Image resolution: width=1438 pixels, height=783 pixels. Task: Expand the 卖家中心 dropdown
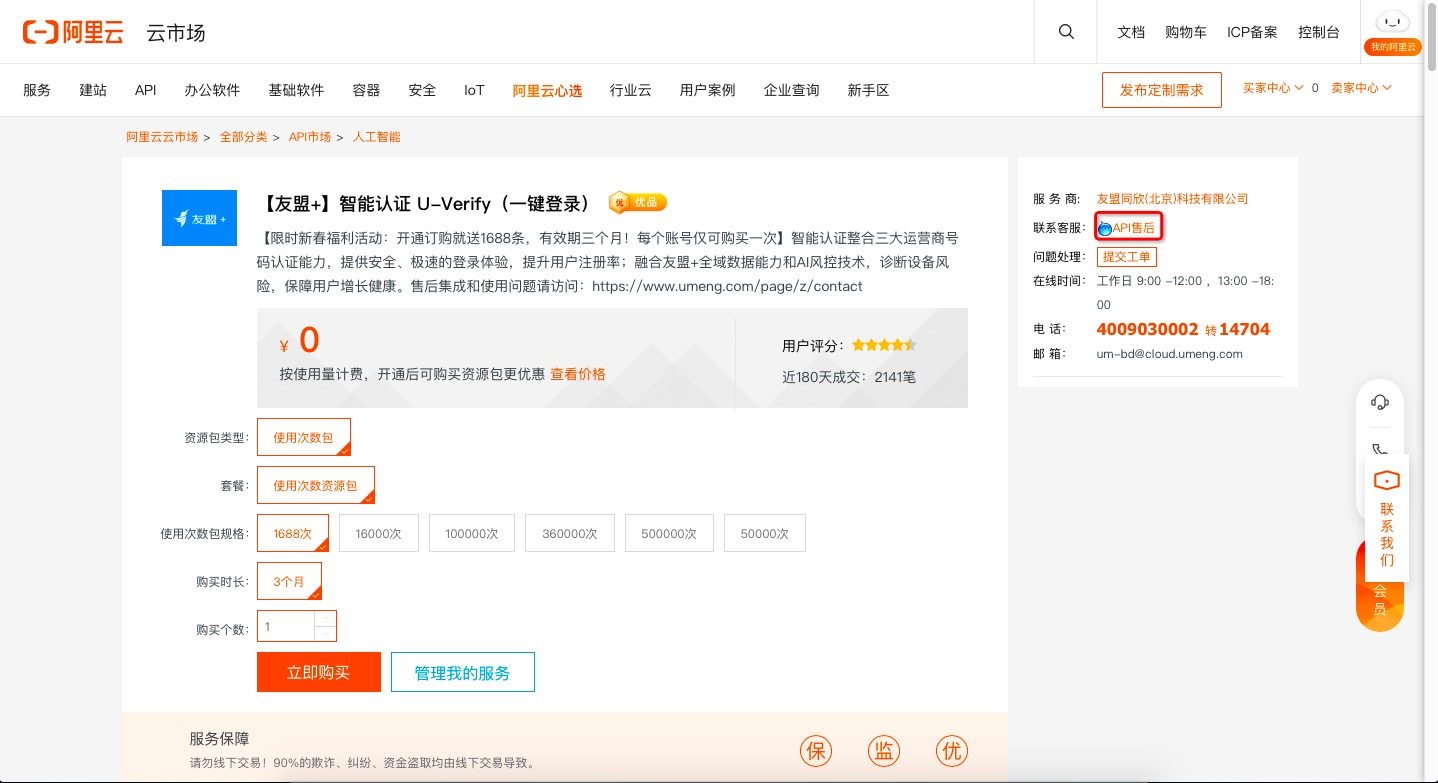(x=1362, y=88)
